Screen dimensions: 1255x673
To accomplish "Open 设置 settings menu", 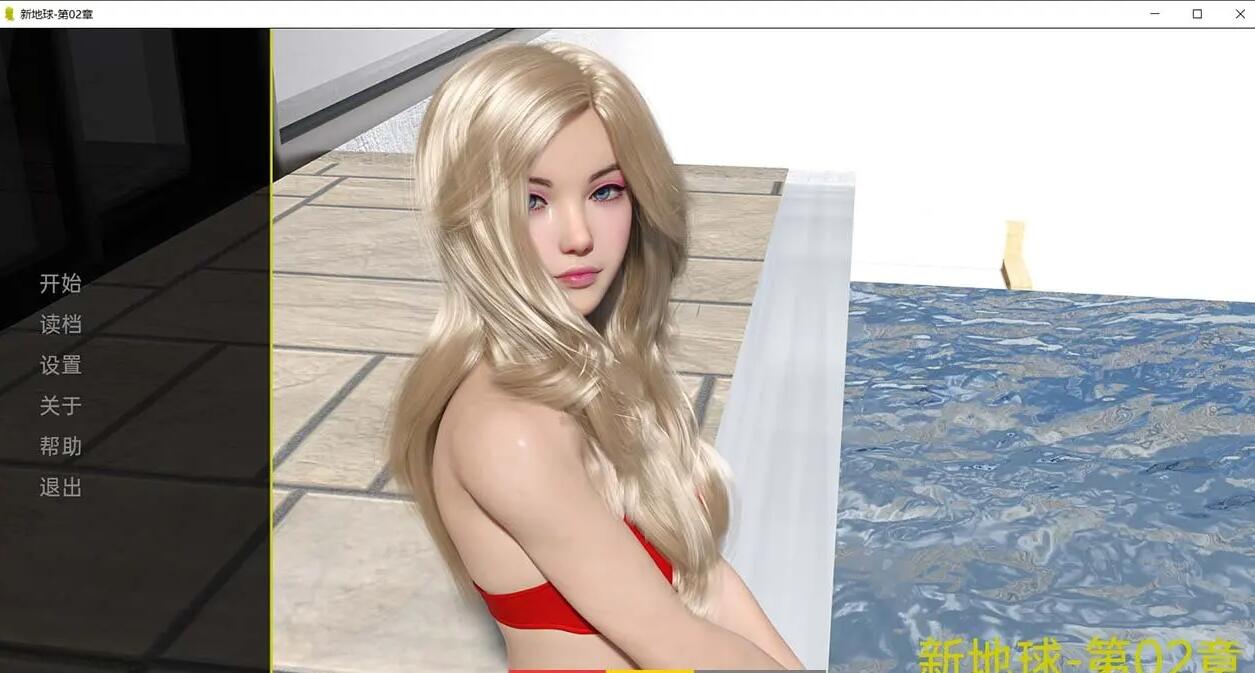I will click(60, 365).
